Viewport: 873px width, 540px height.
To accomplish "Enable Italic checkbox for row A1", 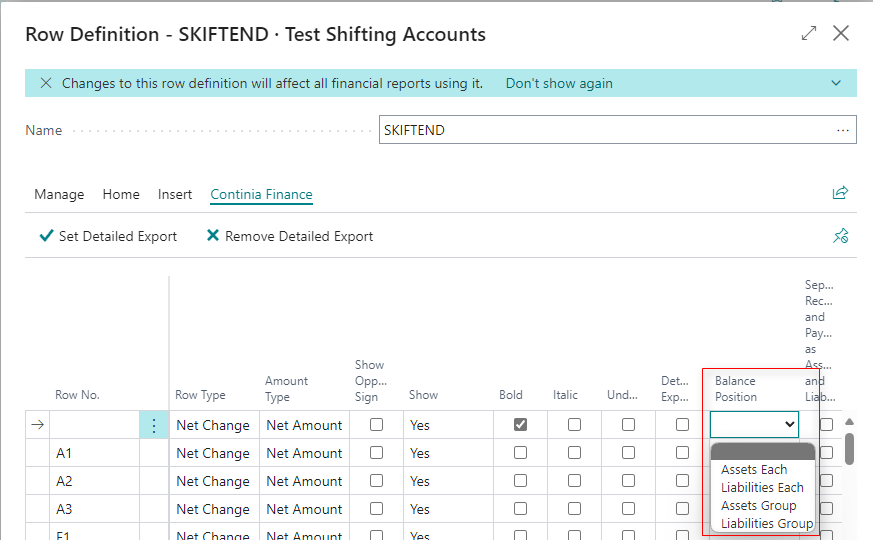I will point(574,453).
